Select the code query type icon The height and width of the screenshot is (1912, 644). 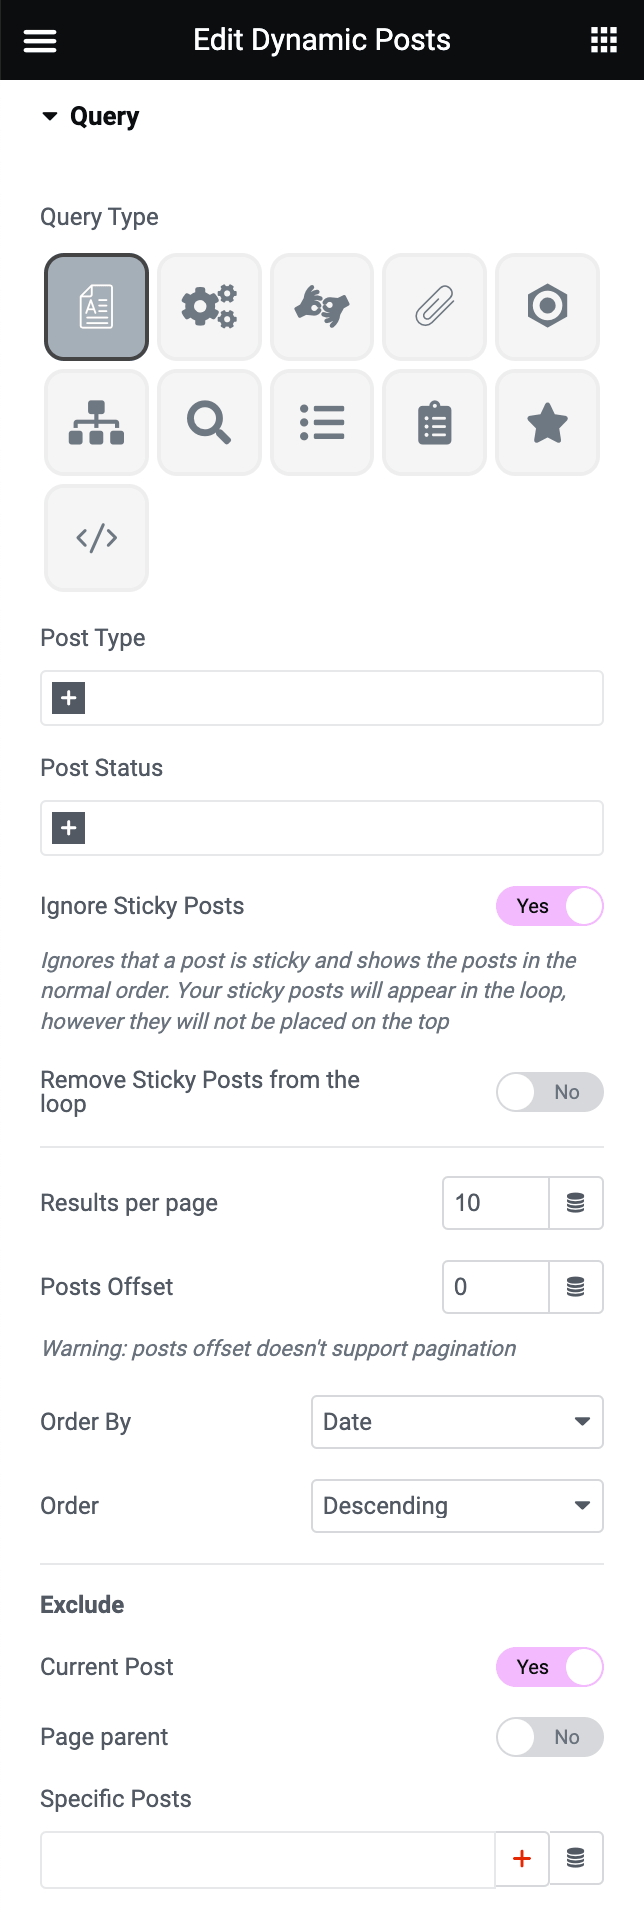click(96, 538)
